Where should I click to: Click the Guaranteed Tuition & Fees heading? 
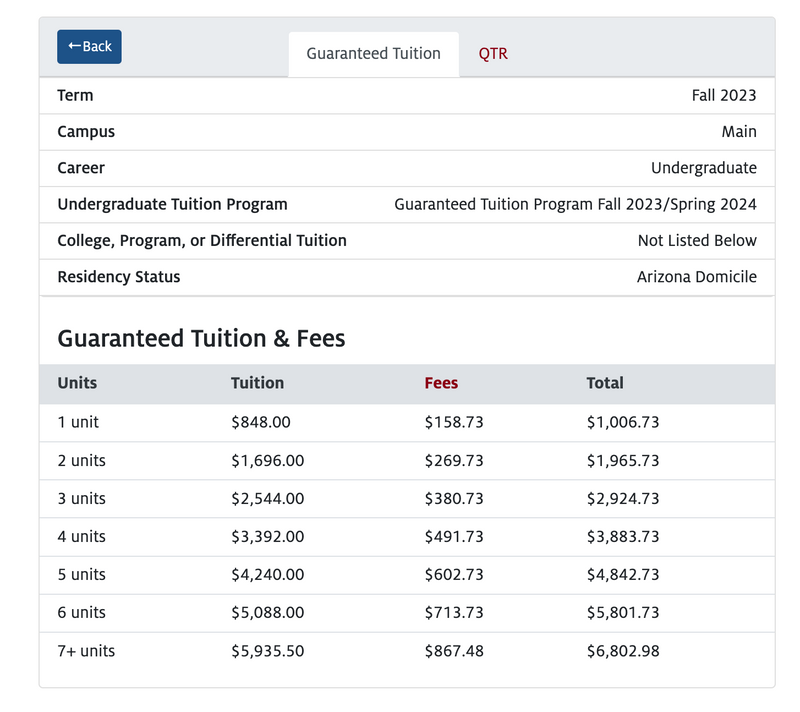click(201, 339)
